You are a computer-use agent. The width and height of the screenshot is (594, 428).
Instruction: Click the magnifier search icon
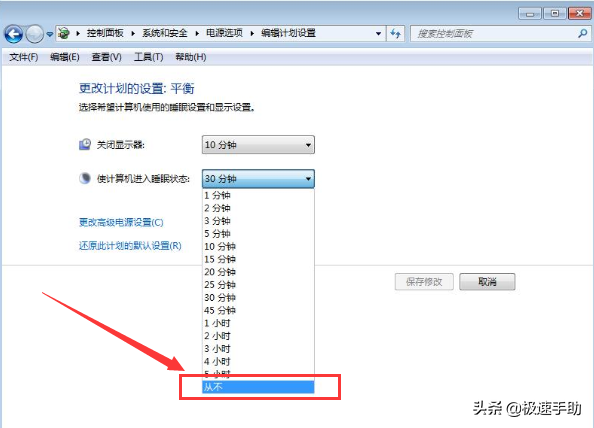coord(583,33)
